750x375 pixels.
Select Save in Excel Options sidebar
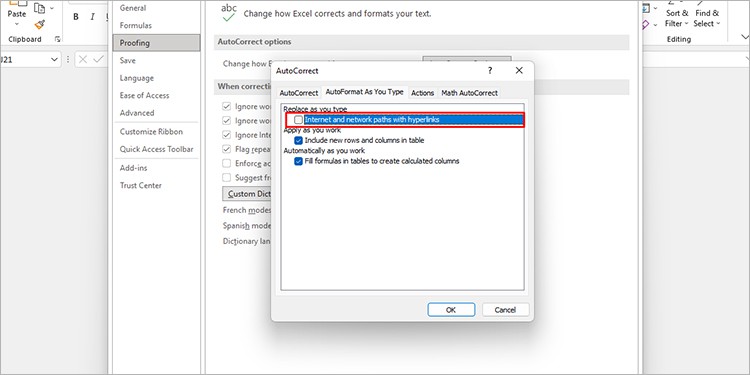(156, 60)
